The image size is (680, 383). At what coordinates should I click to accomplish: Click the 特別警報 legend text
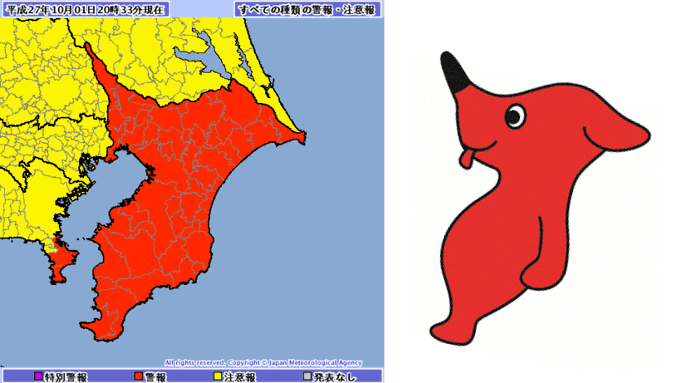click(x=65, y=377)
